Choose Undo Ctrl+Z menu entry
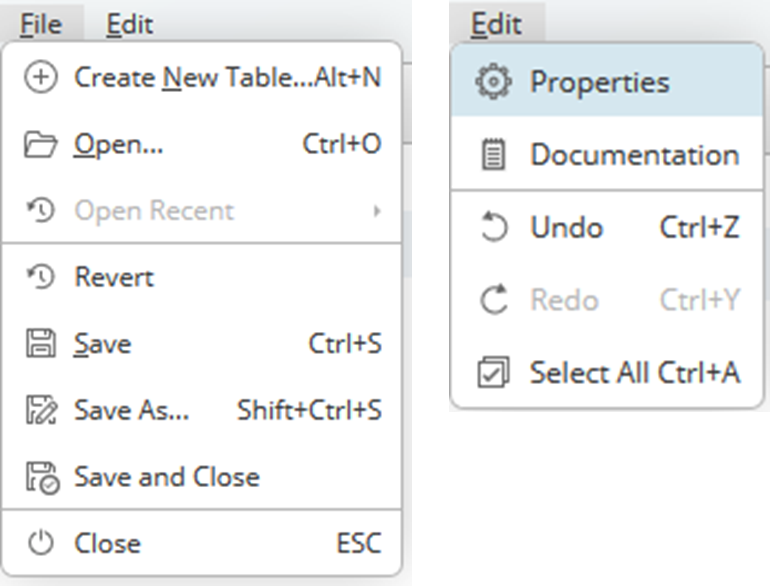Viewport: 770px width, 586px height. click(x=607, y=227)
